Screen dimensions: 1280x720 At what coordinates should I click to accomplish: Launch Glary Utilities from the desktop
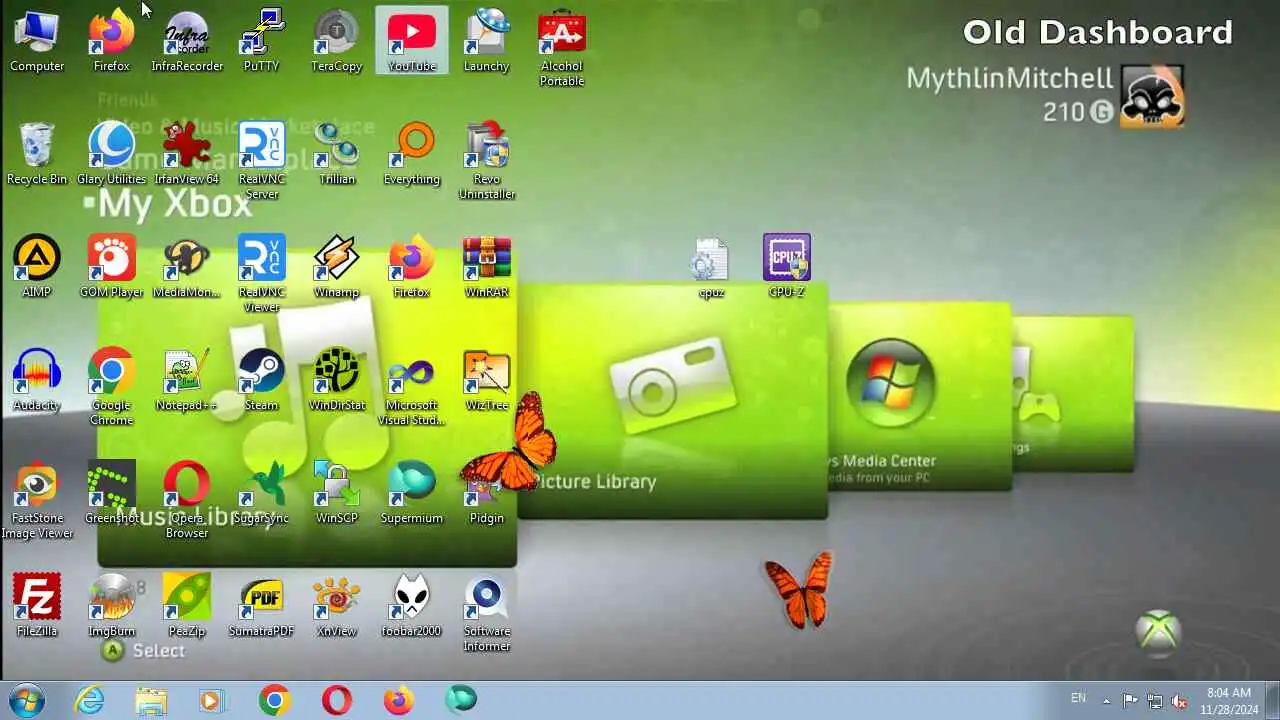pos(112,154)
